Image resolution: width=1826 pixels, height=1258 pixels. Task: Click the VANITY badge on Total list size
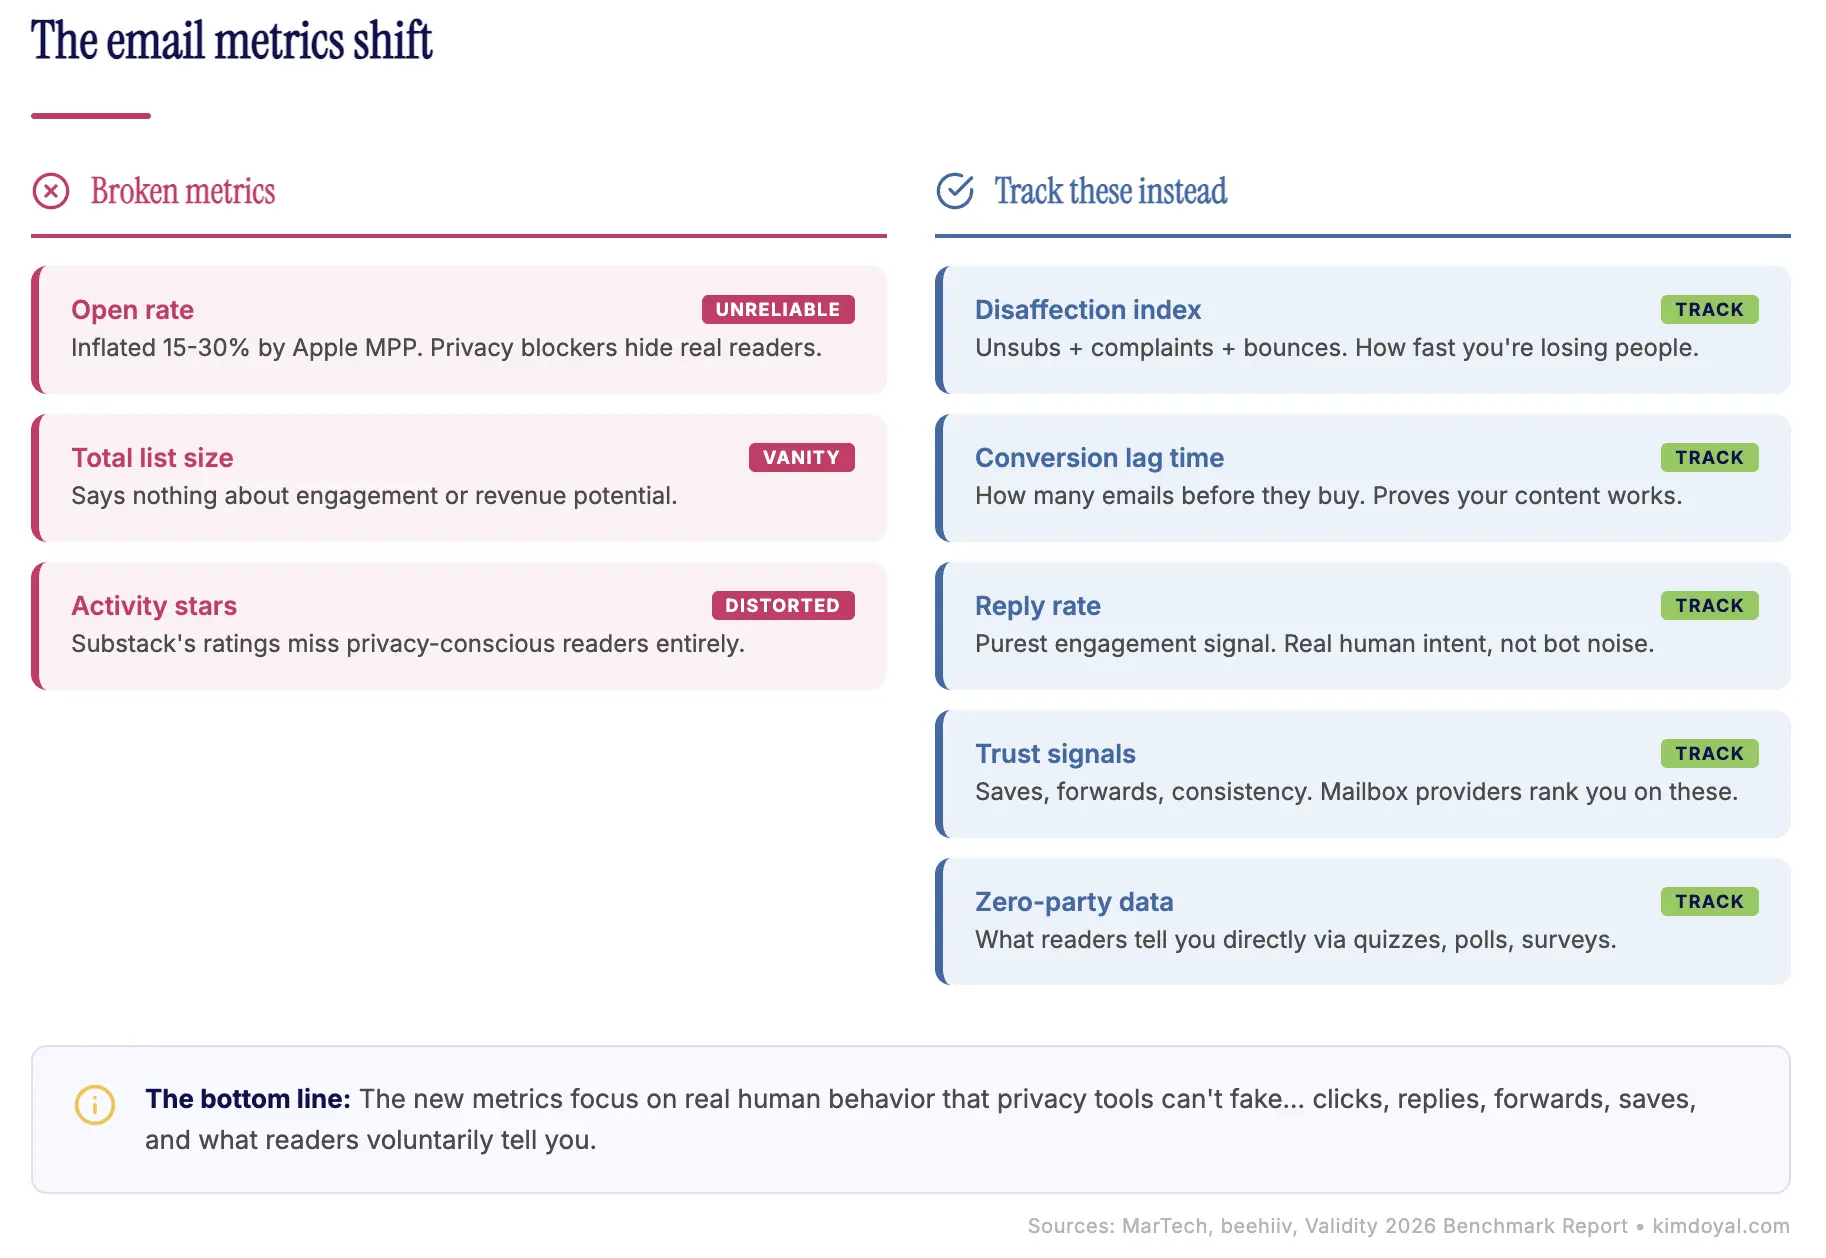coord(802,457)
